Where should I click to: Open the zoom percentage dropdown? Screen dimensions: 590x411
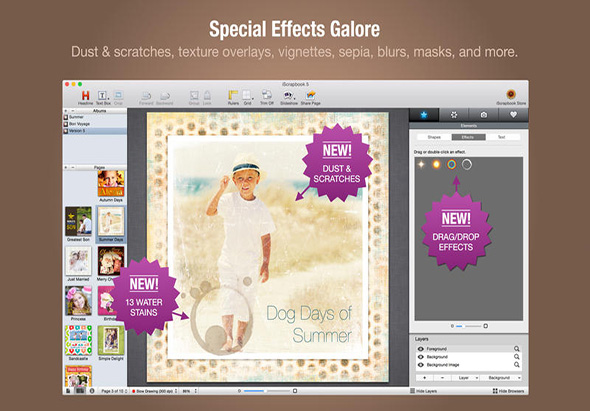click(189, 391)
